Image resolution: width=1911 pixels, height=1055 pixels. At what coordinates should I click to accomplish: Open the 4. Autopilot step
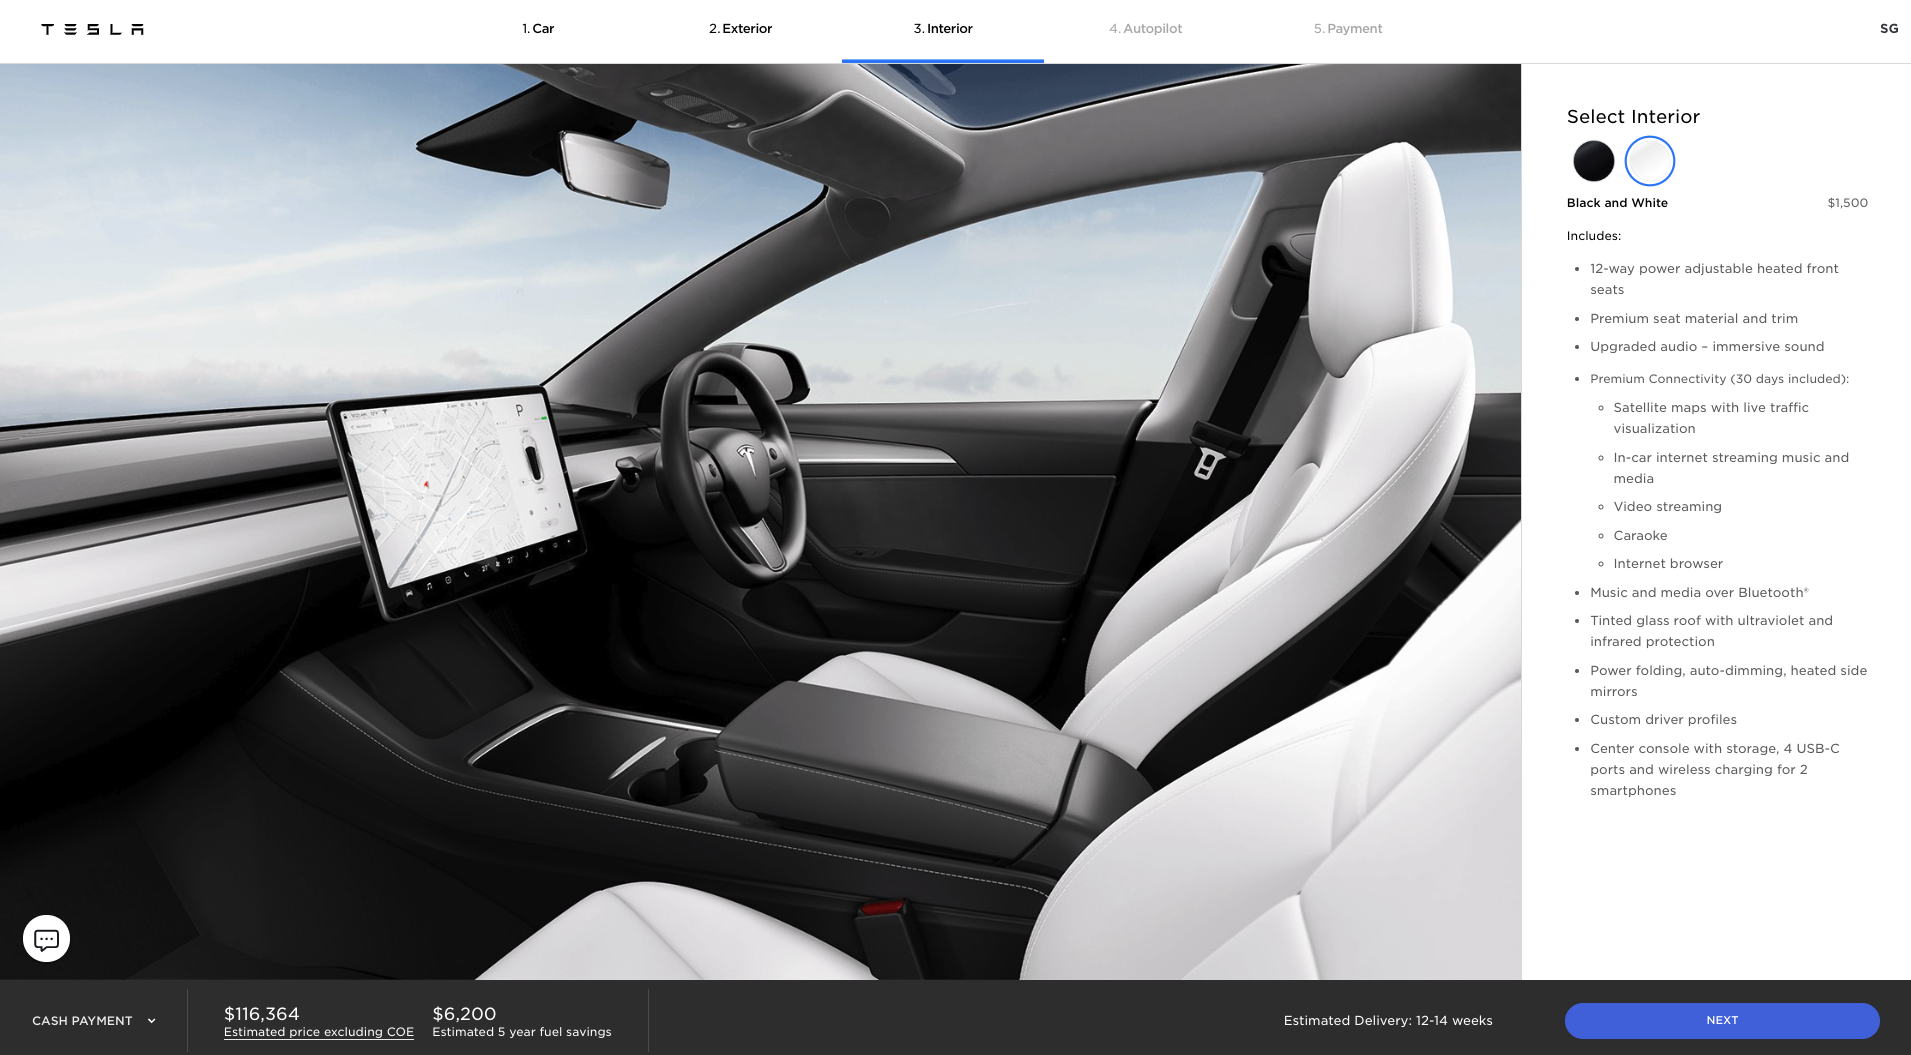[1145, 29]
